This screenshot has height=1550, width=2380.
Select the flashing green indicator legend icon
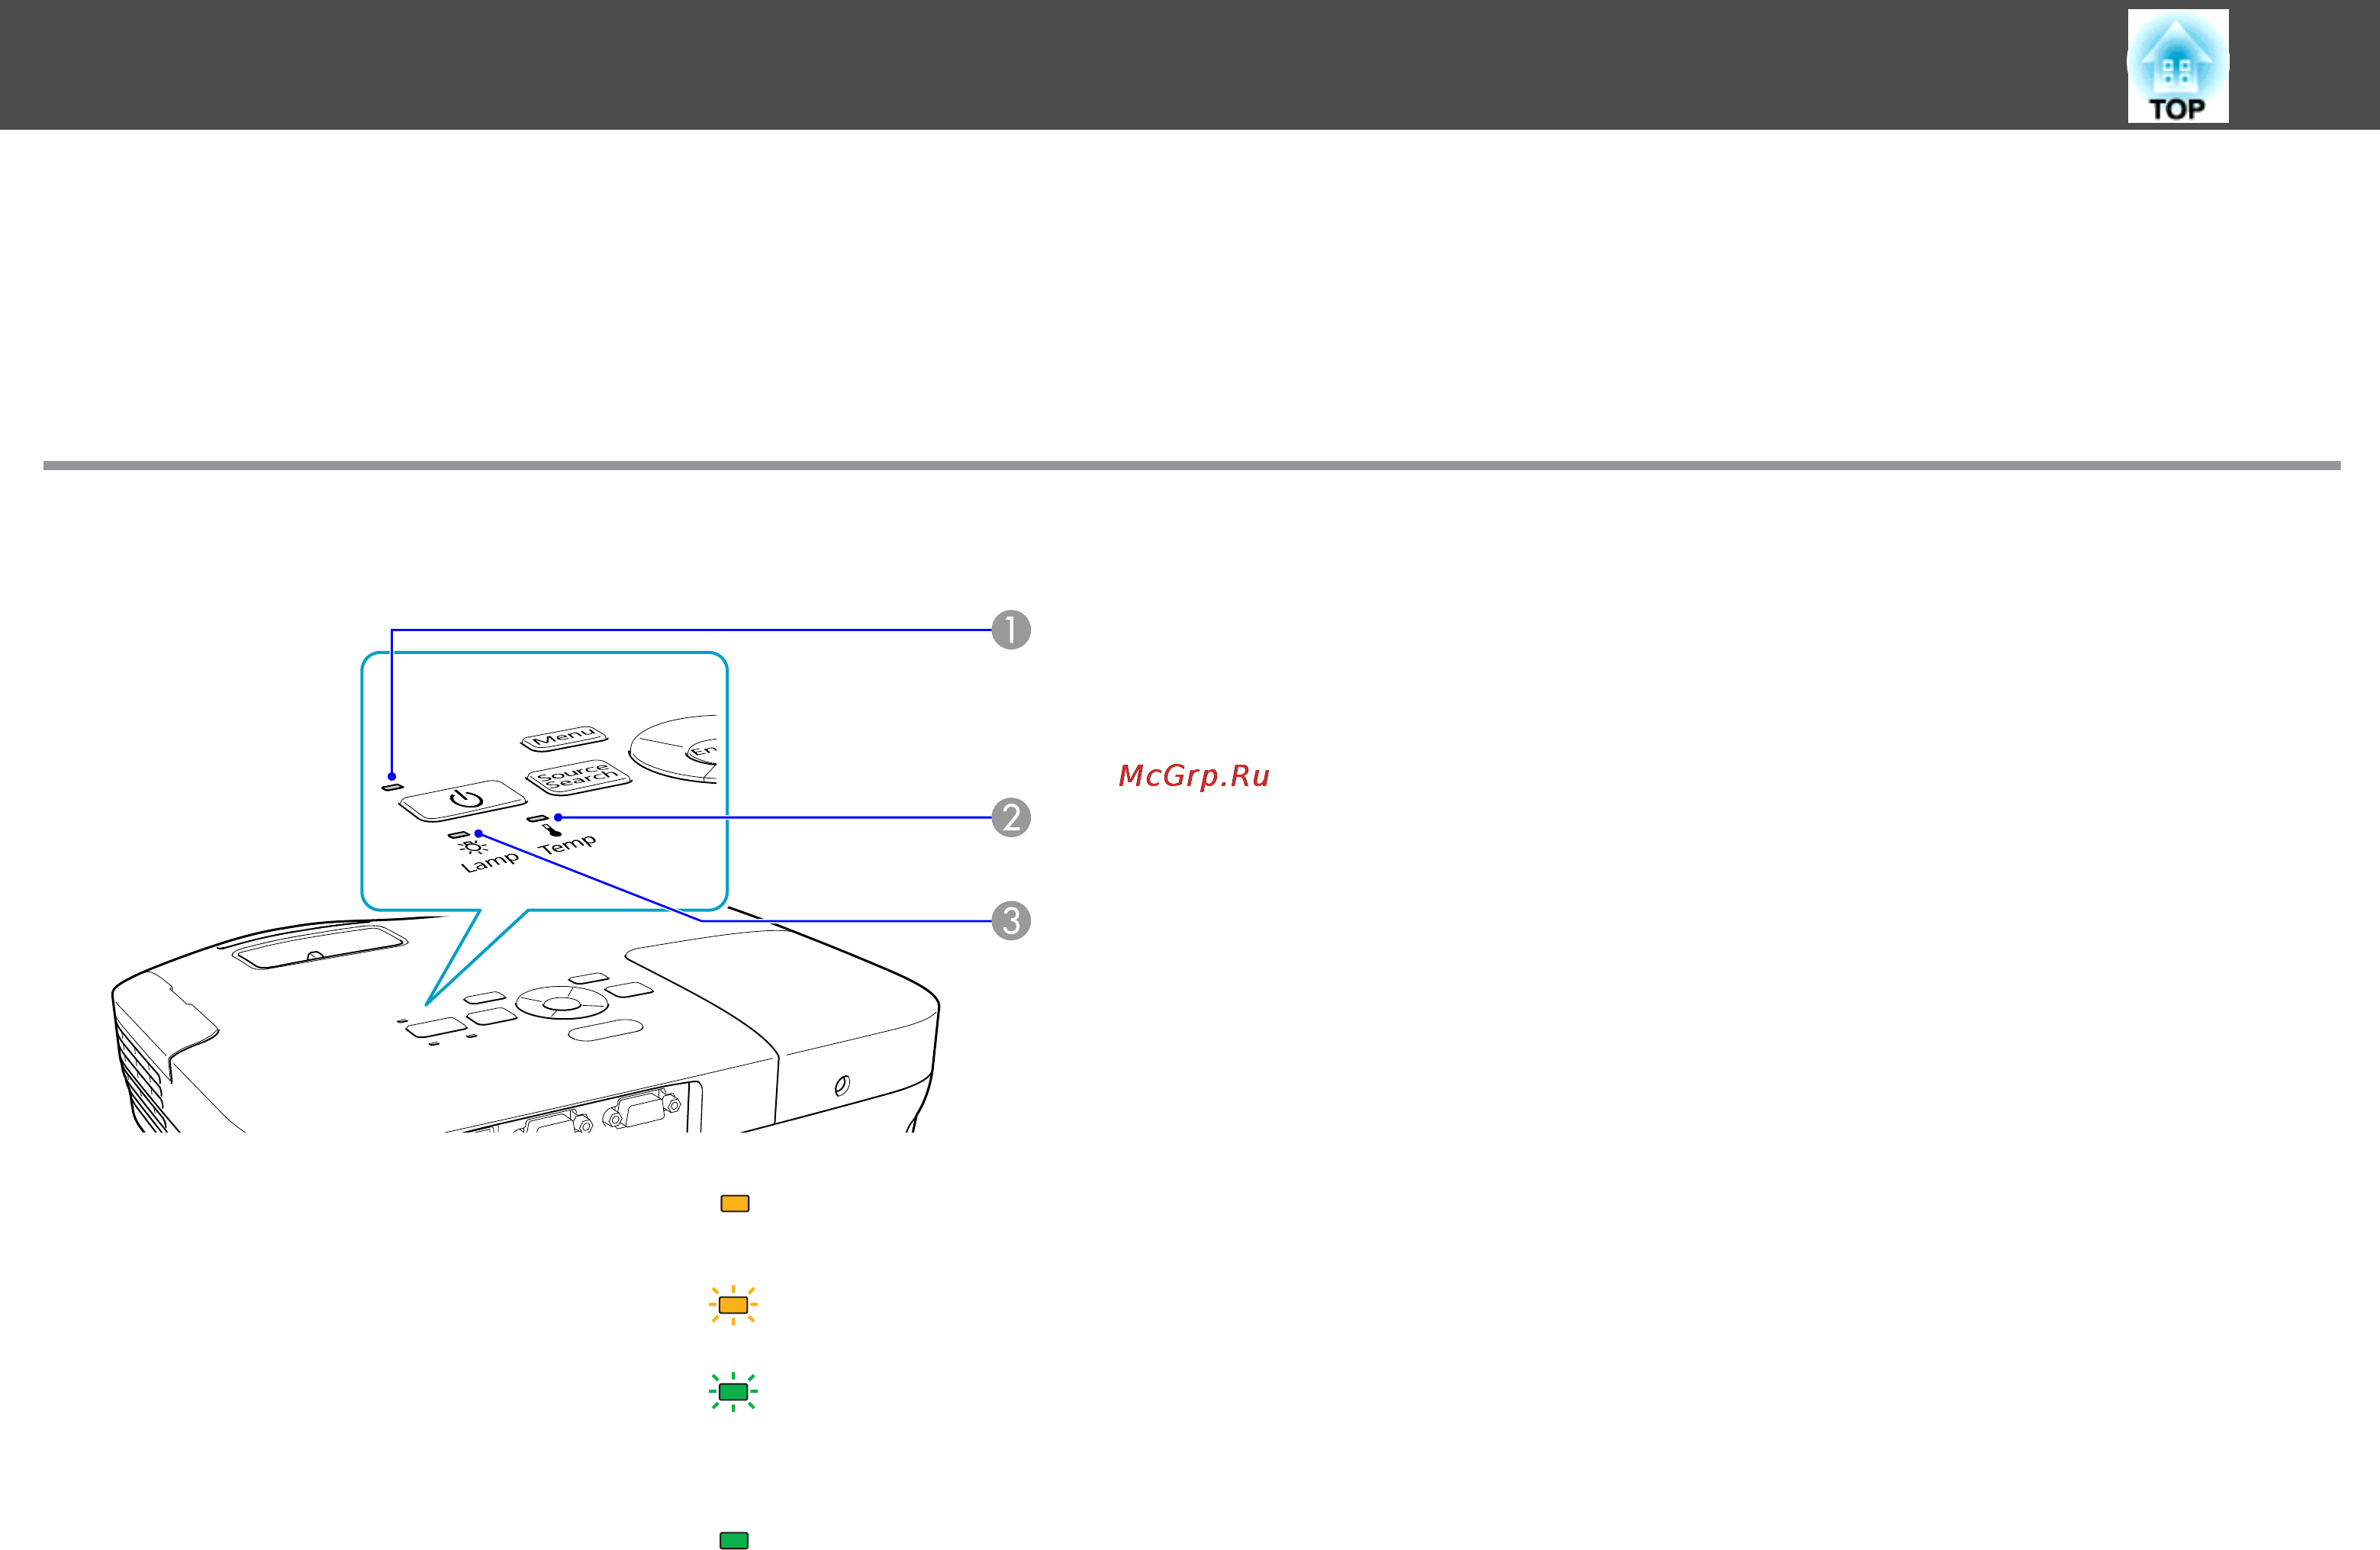click(733, 1391)
